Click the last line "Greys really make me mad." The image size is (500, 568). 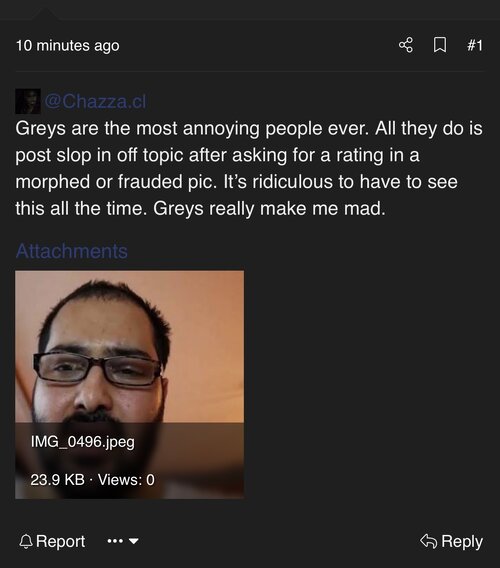coord(269,209)
